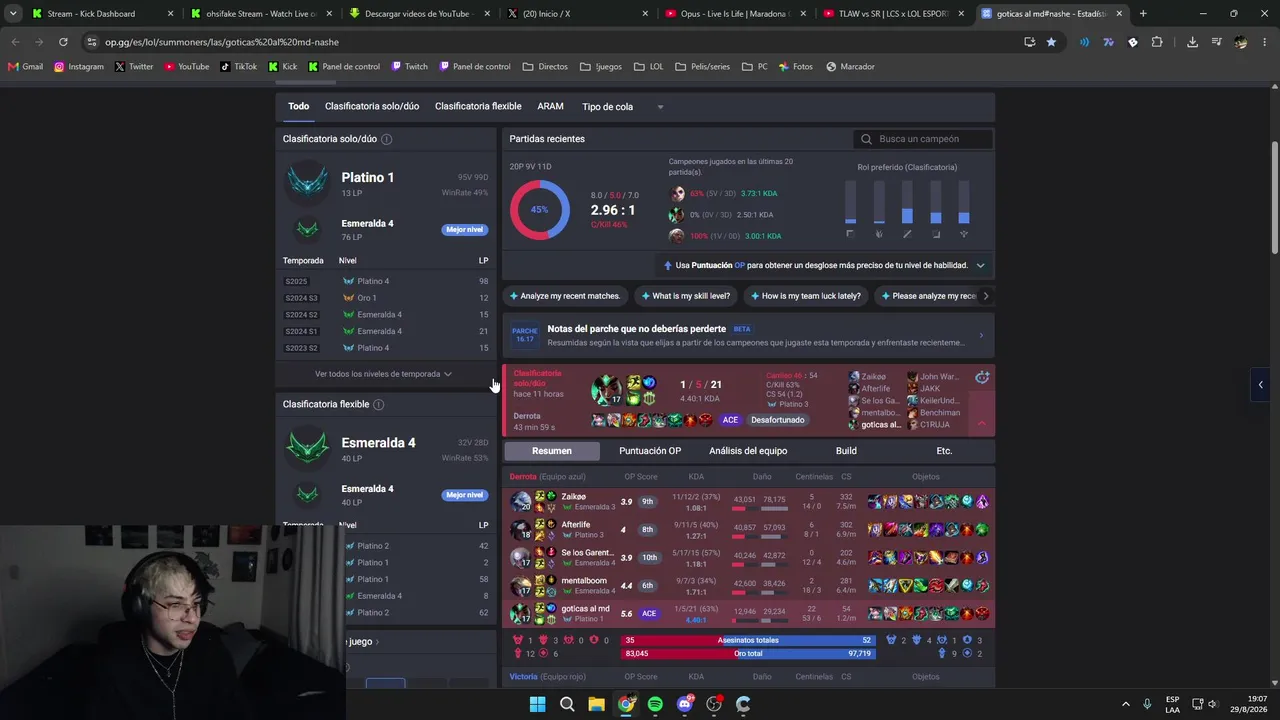1280x720 pixels.
Task: Click the 45% win rate donut chart
Action: click(x=540, y=210)
